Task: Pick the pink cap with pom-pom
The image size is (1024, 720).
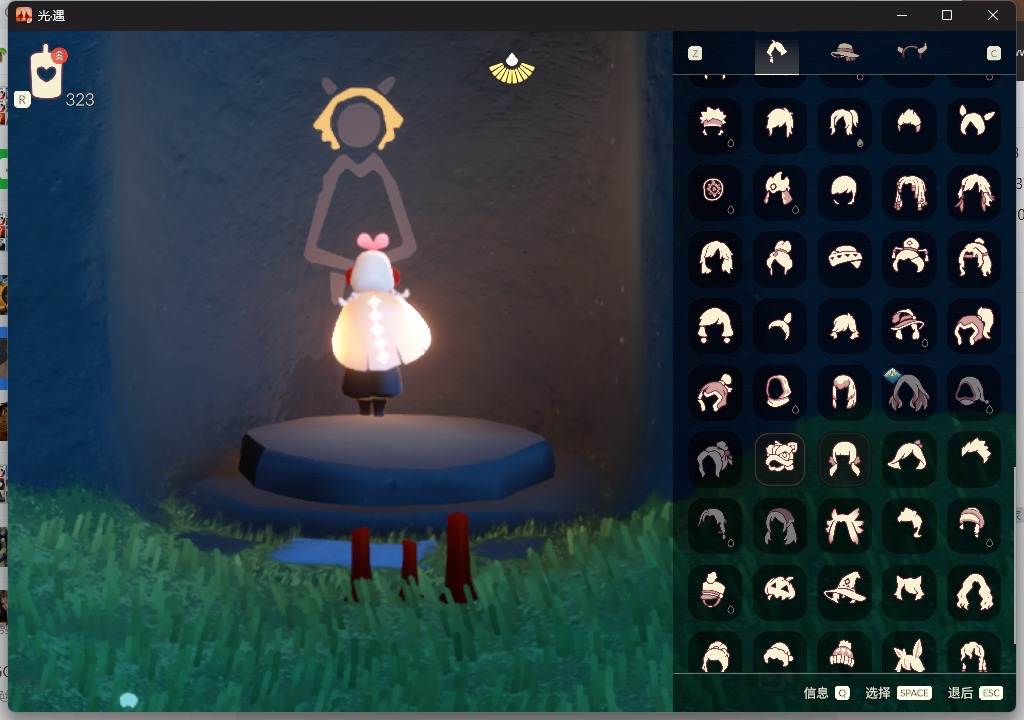Action: tap(714, 392)
